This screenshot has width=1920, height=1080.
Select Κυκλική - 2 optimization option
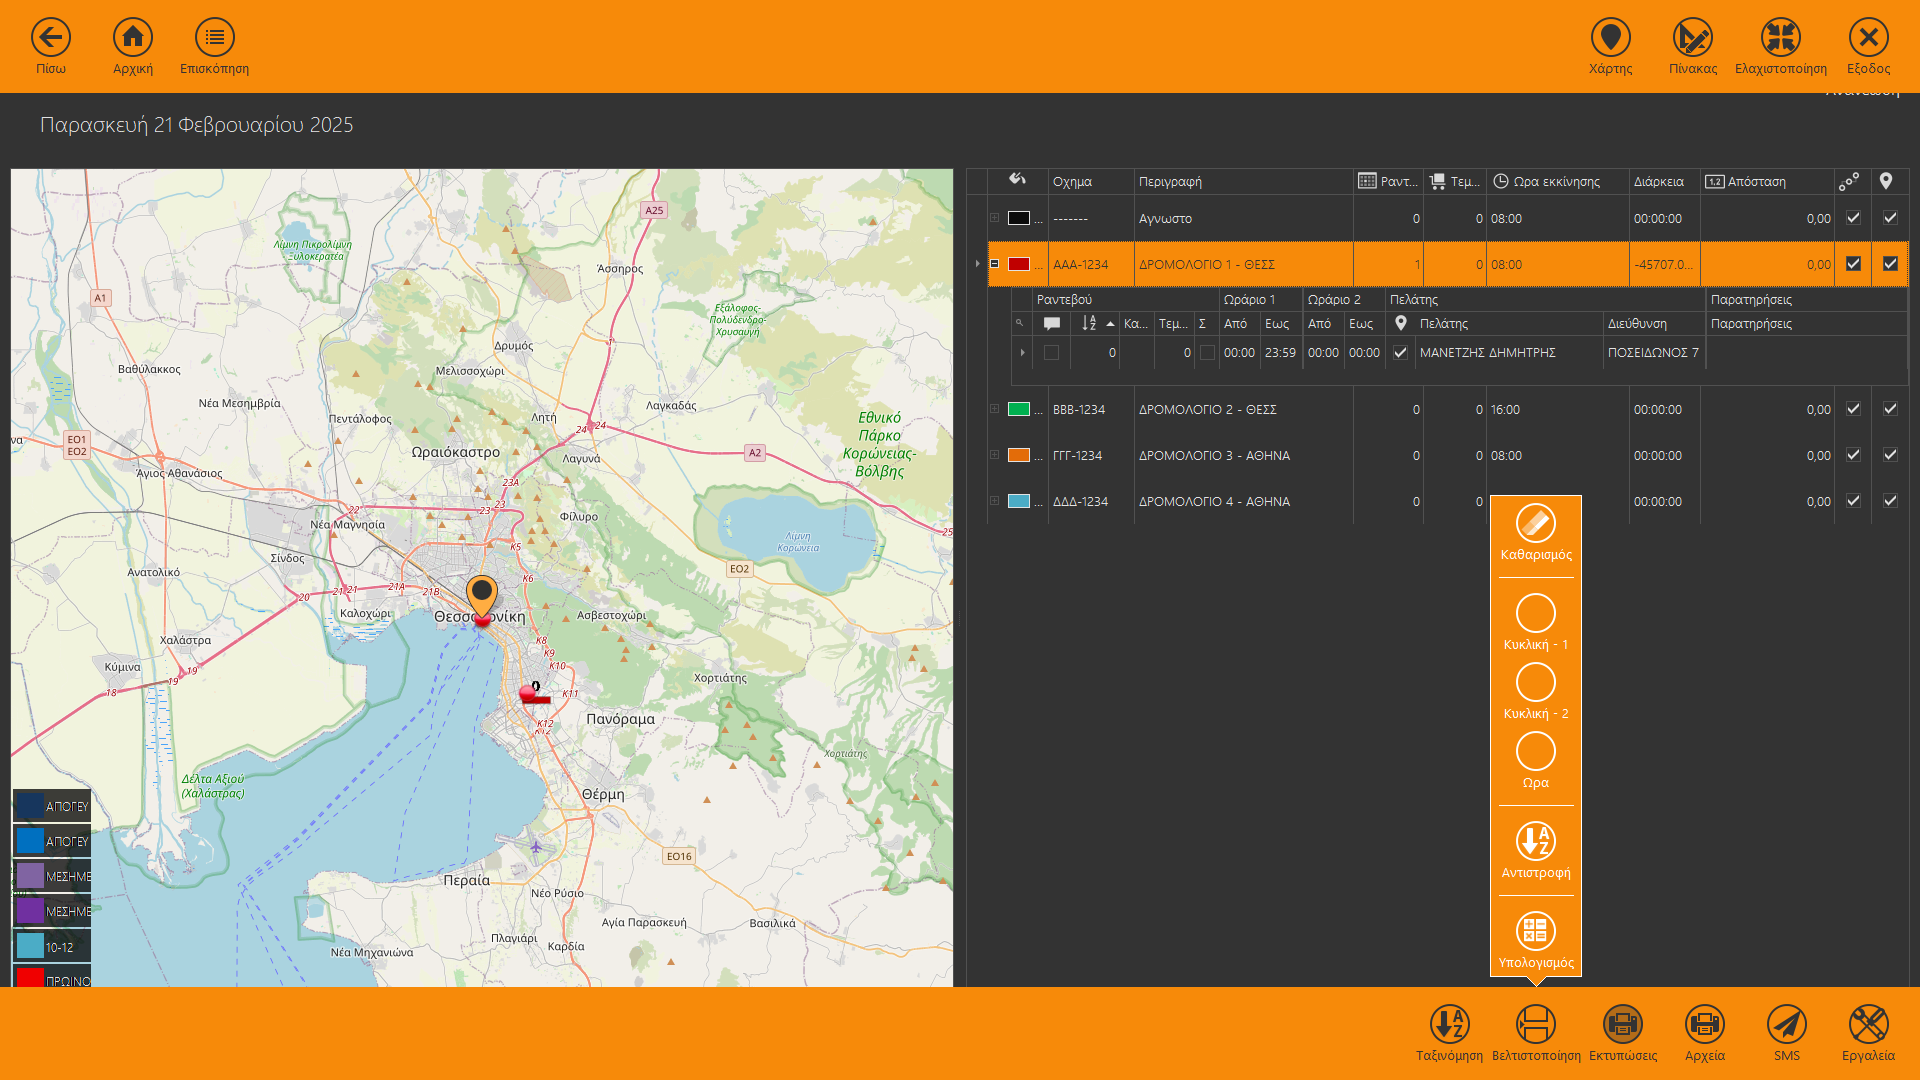[x=1536, y=691]
